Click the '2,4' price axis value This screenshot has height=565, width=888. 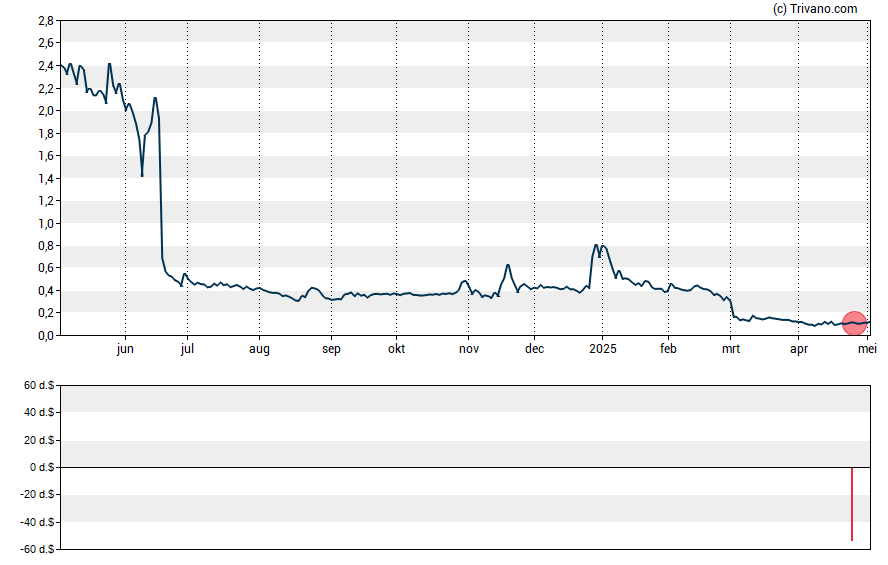click(x=46, y=66)
